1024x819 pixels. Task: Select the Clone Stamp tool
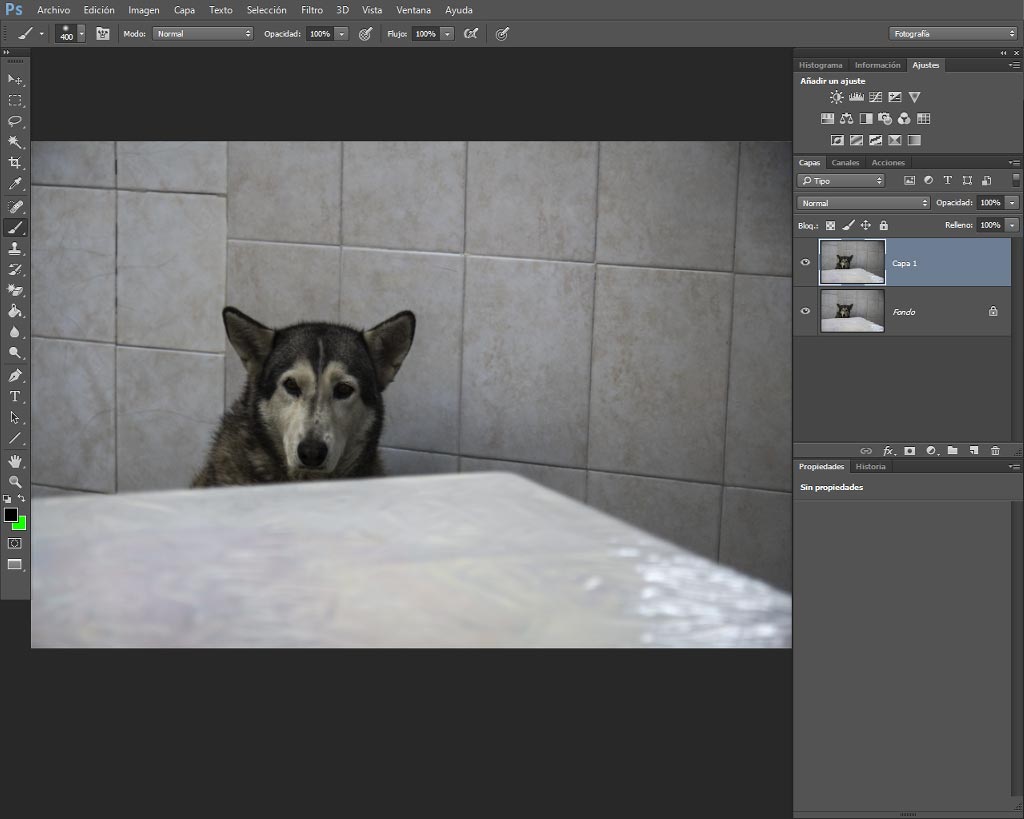click(14, 249)
